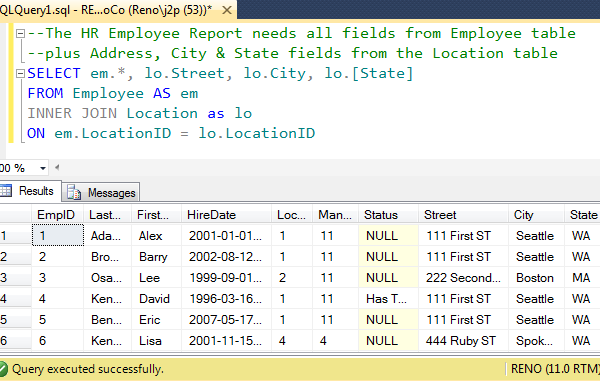Collapse the SELECT statement outline
The height and width of the screenshot is (381, 600).
20,73
